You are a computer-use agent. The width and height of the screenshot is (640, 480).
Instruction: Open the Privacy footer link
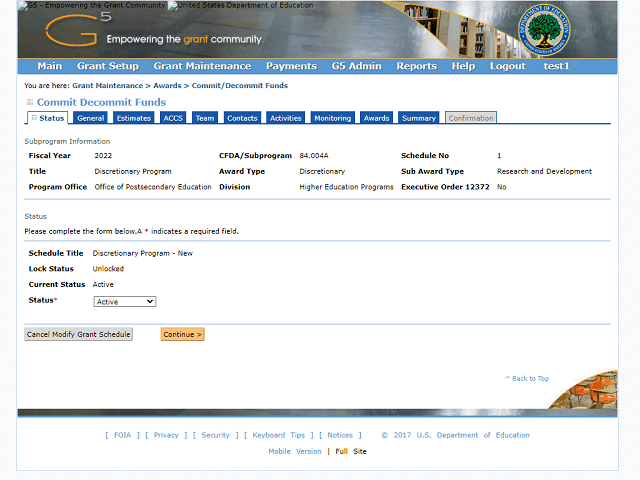166,435
